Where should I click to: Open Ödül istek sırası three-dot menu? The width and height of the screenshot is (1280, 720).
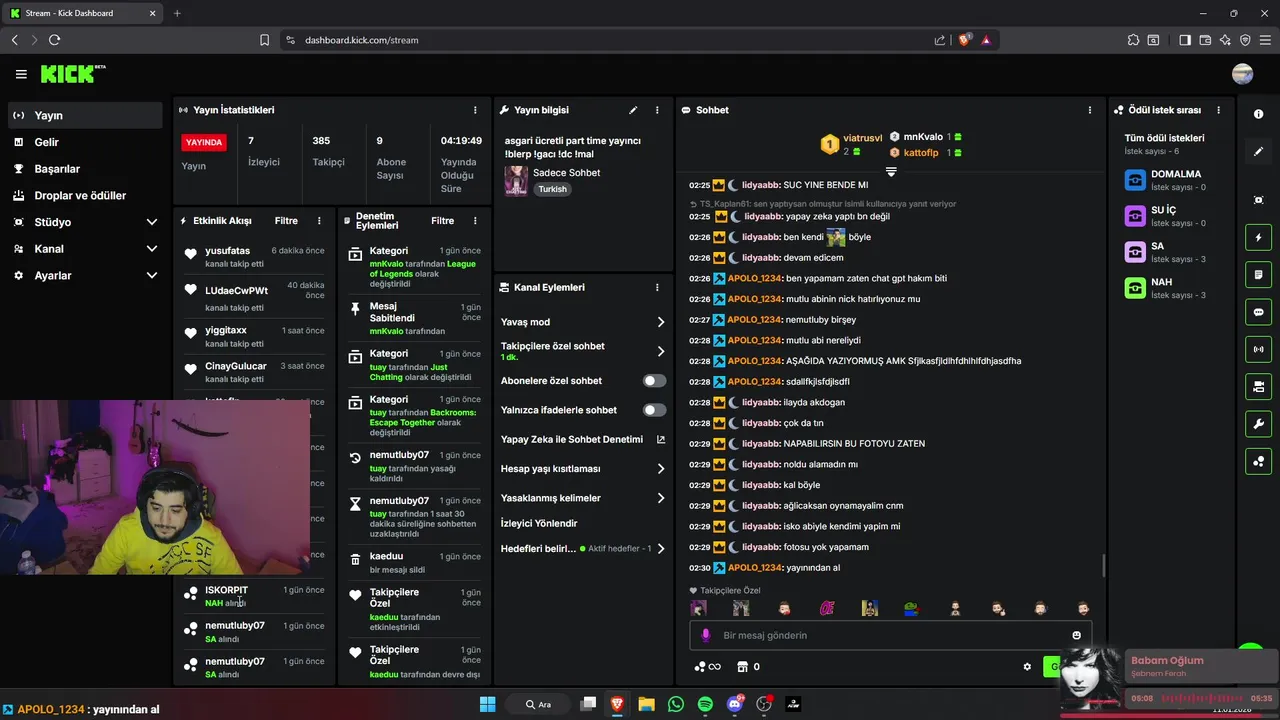tap(1218, 110)
